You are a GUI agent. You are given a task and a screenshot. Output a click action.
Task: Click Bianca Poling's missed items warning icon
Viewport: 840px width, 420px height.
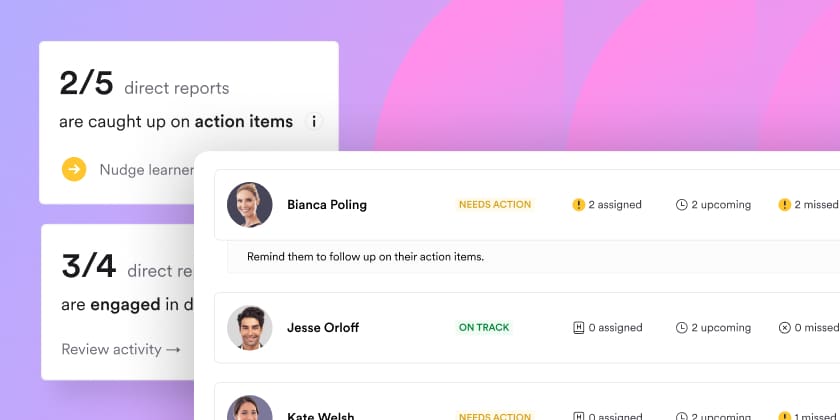click(785, 205)
